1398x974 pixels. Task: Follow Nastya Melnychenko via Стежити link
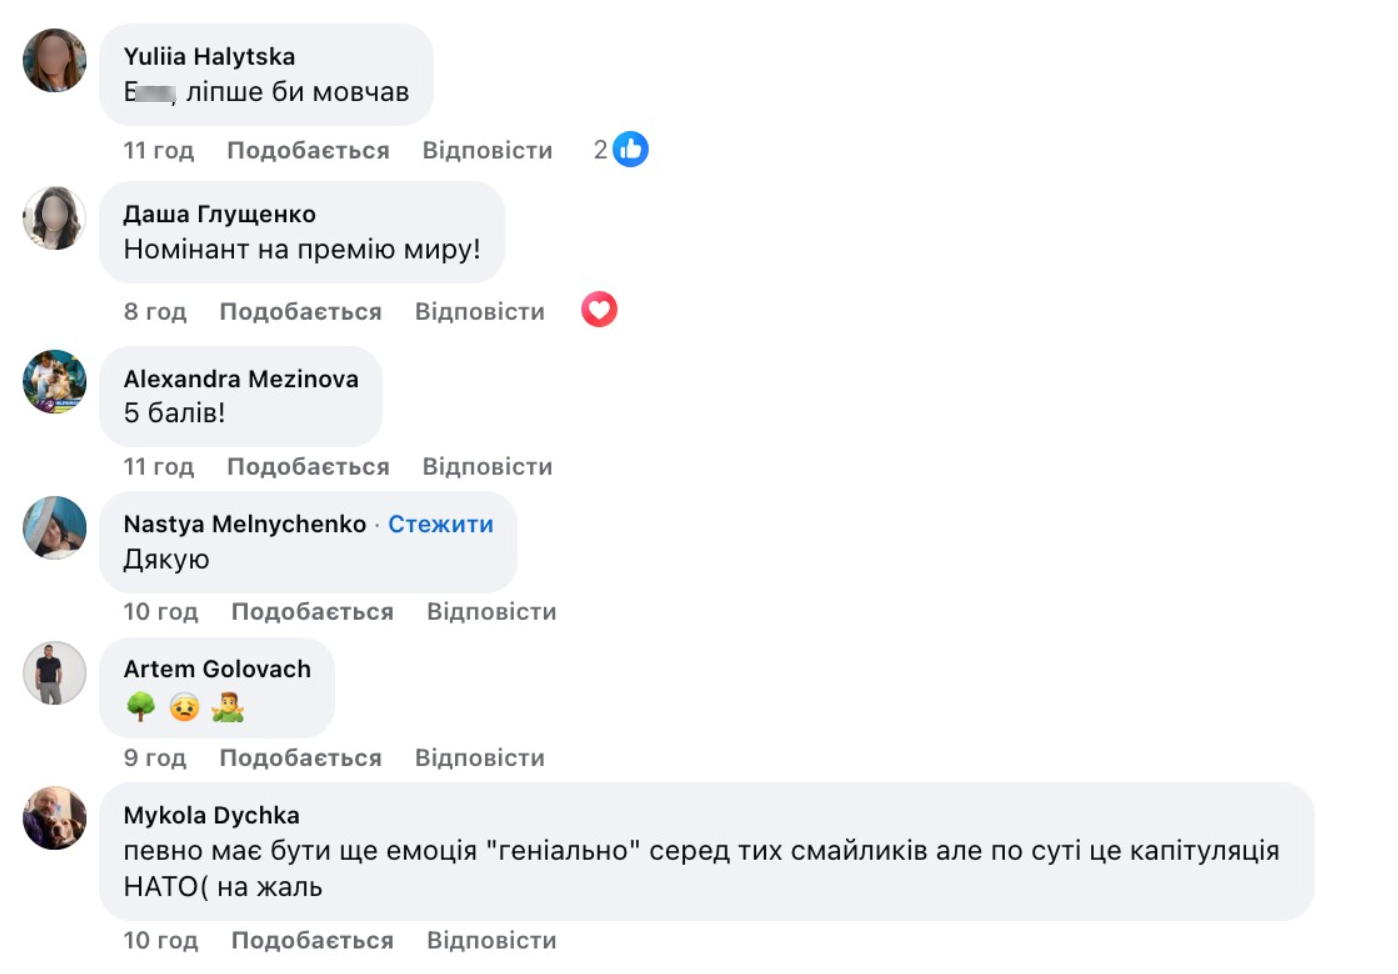pyautogui.click(x=440, y=524)
